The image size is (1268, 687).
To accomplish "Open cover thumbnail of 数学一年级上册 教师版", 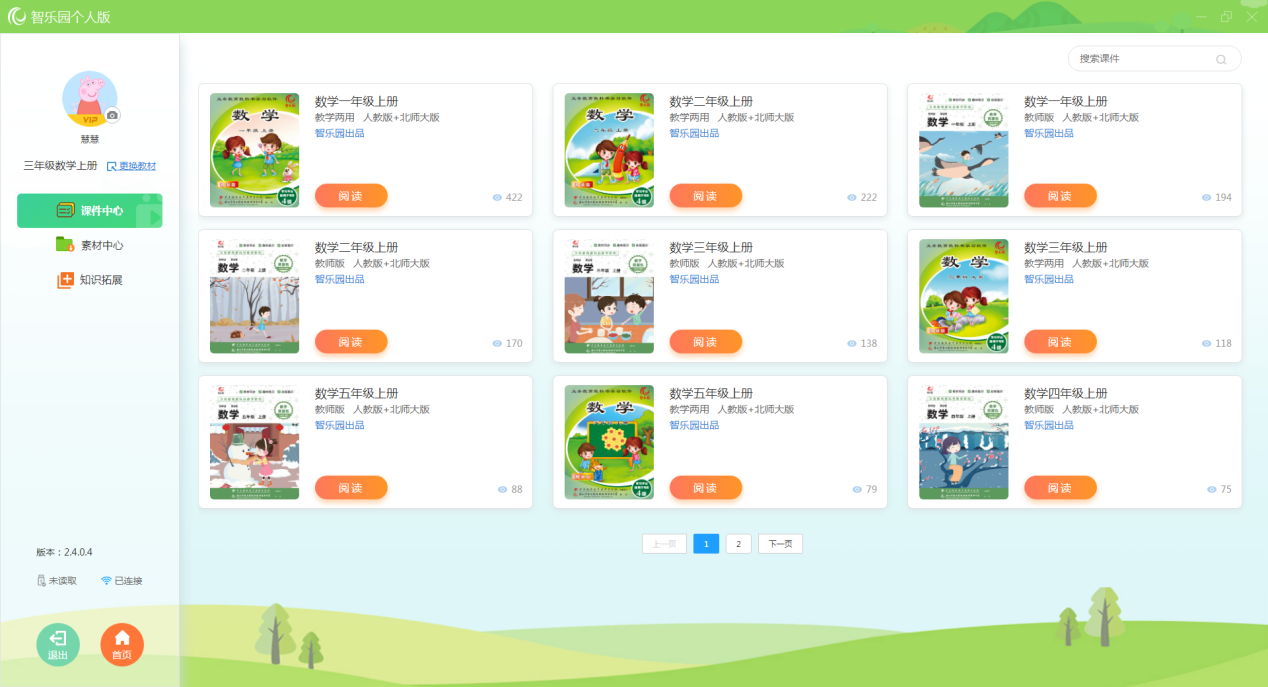I will point(964,150).
